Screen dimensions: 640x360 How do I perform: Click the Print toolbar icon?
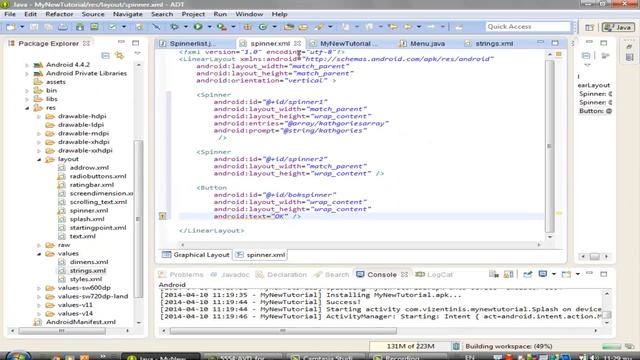click(x=63, y=27)
